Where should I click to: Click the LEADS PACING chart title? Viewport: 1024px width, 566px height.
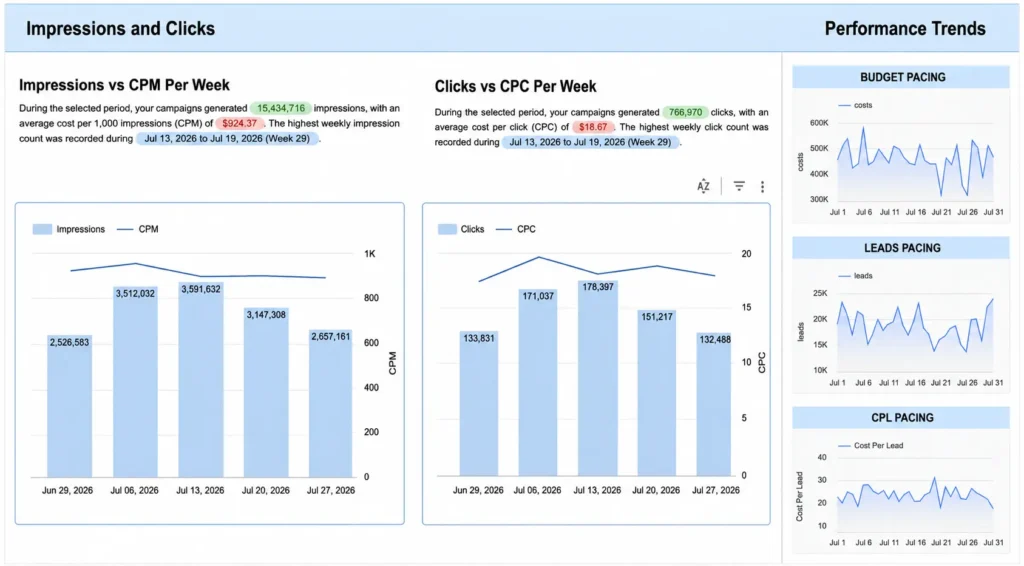(902, 248)
